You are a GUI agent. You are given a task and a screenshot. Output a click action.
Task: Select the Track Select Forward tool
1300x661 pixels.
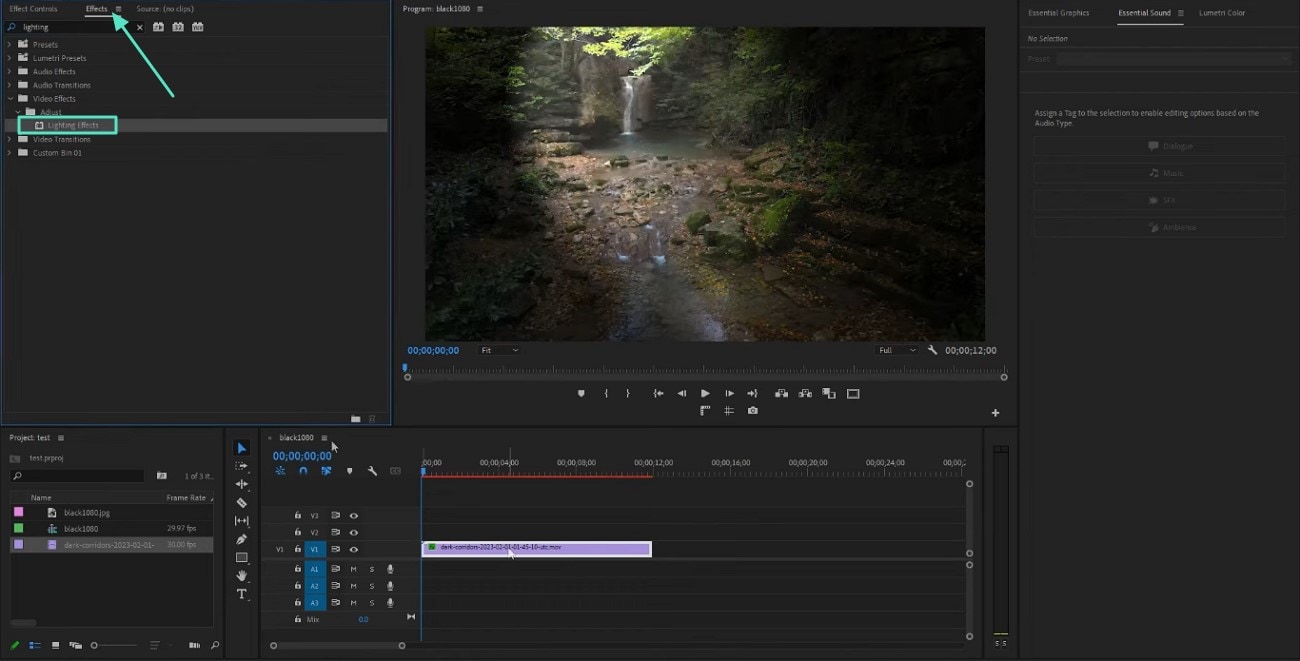(241, 466)
